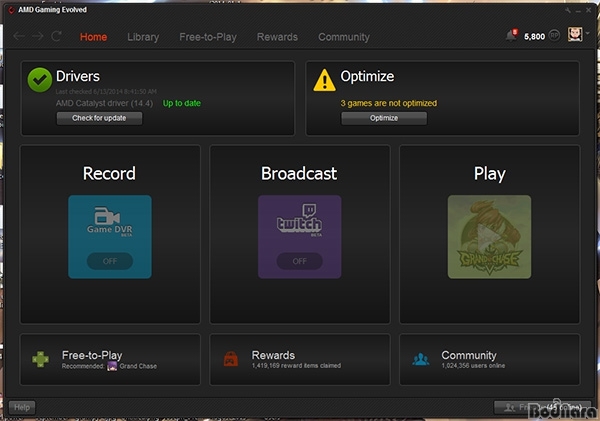Toggle the Game DVR recording switch

(x=109, y=261)
